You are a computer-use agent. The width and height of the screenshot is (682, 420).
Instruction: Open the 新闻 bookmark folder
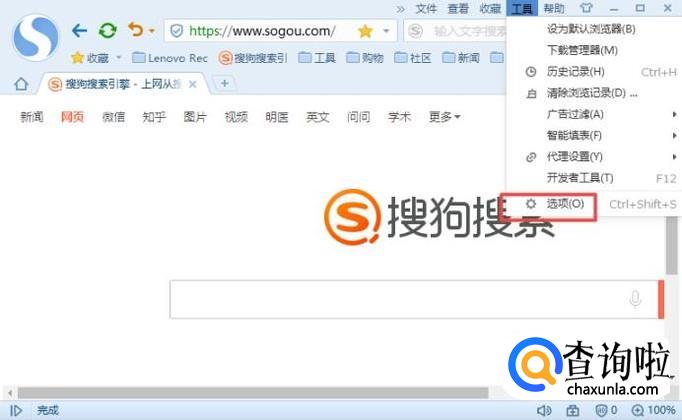pos(461,58)
